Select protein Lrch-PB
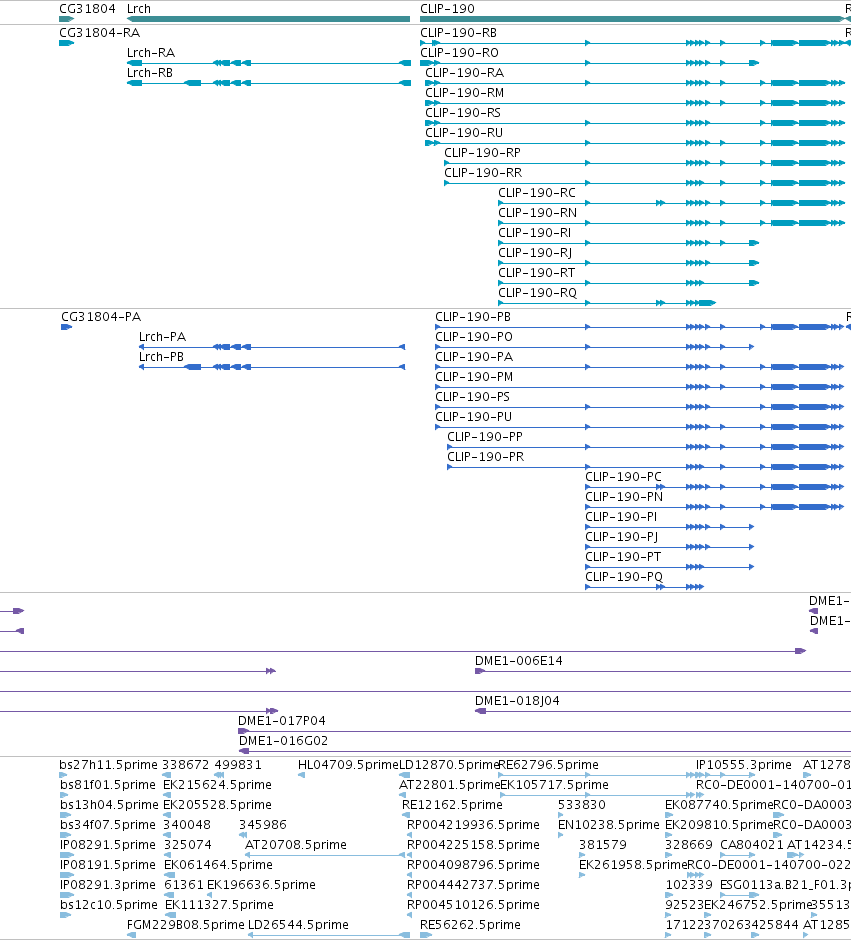This screenshot has width=851, height=940. coord(161,357)
